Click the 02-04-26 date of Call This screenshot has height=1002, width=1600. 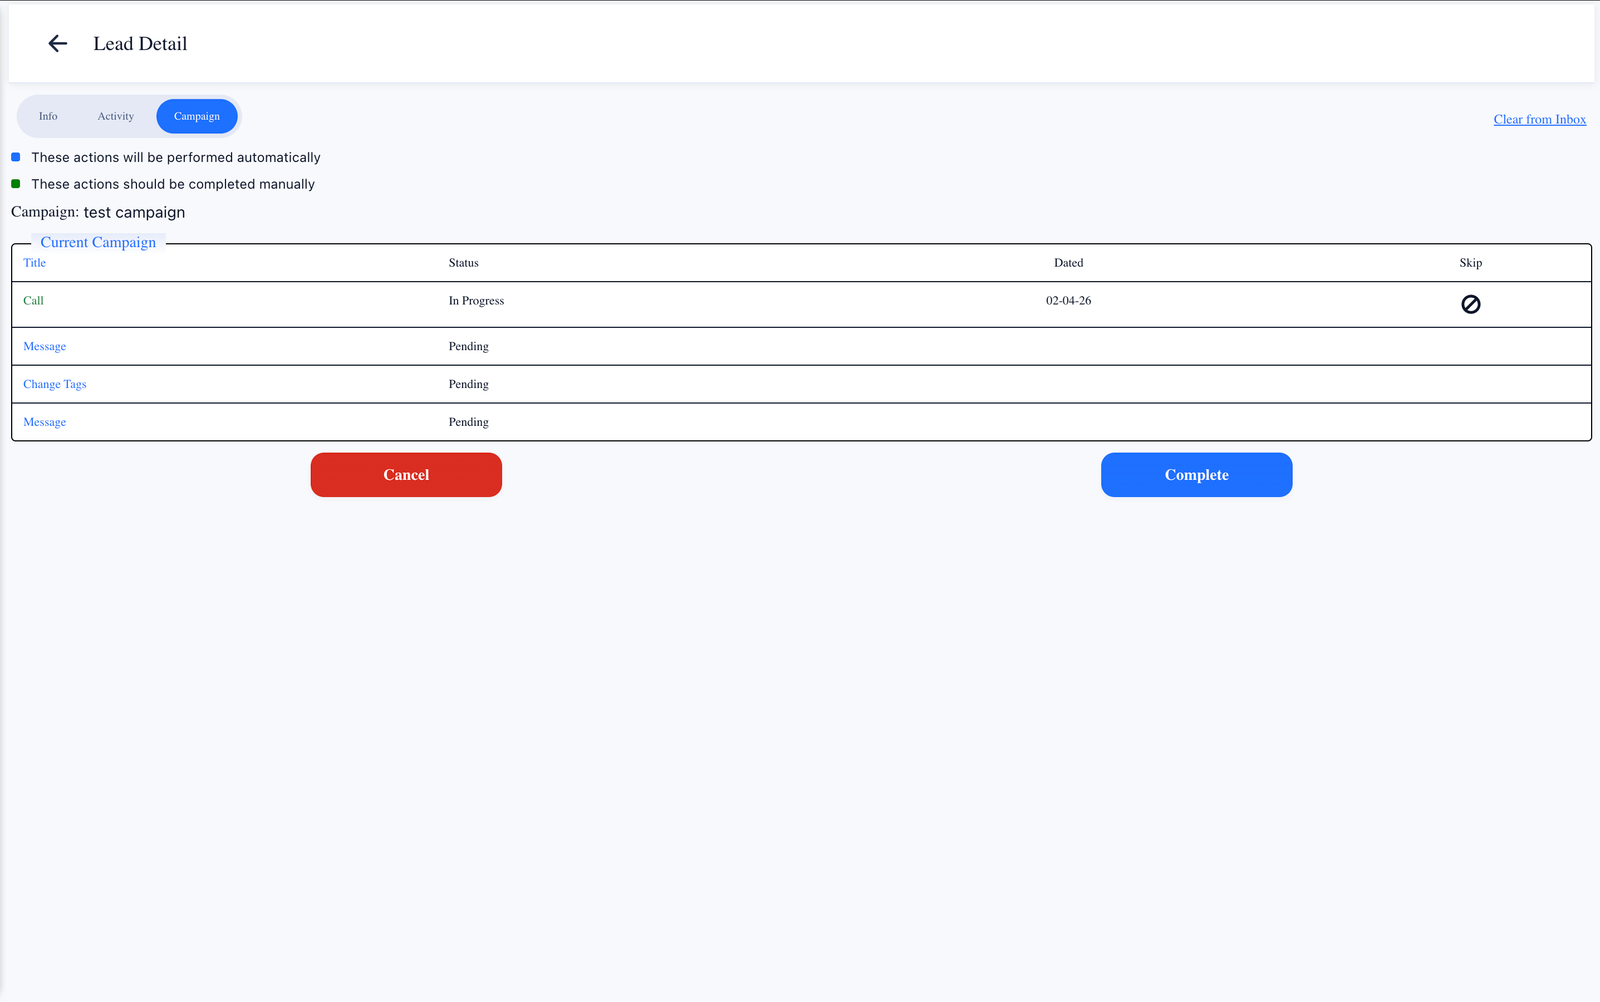pos(1068,301)
